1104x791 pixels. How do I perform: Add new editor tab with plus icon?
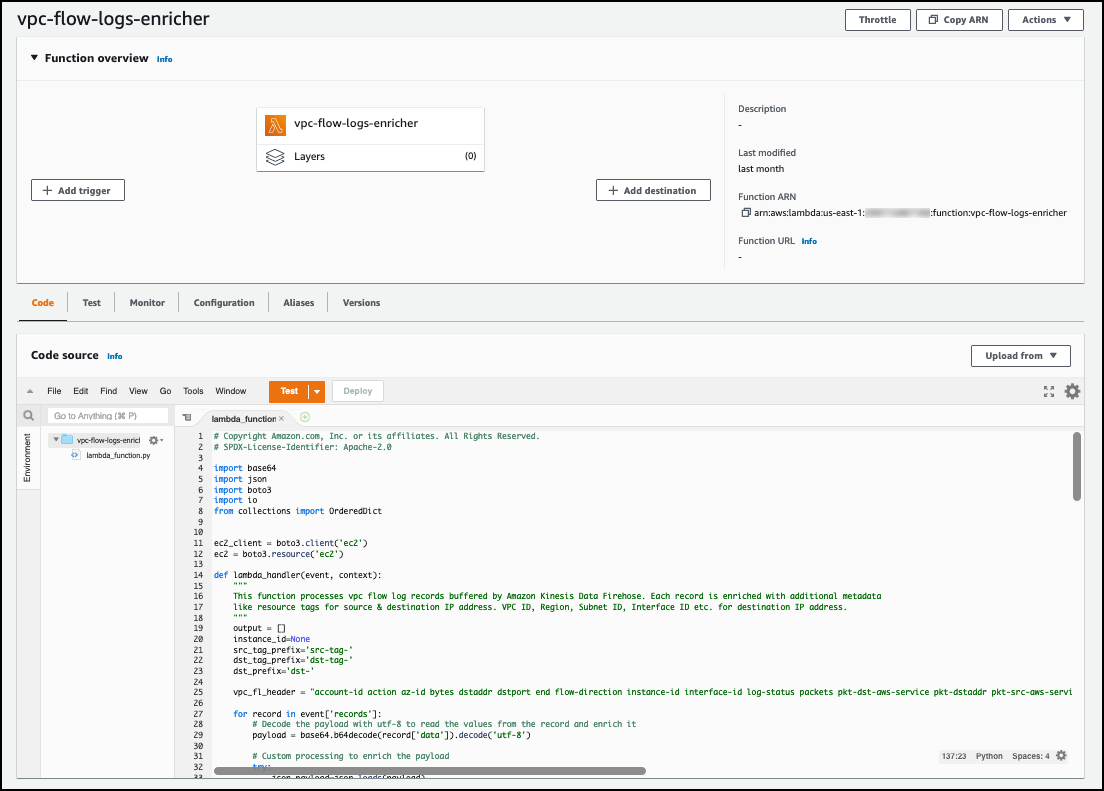coord(305,418)
